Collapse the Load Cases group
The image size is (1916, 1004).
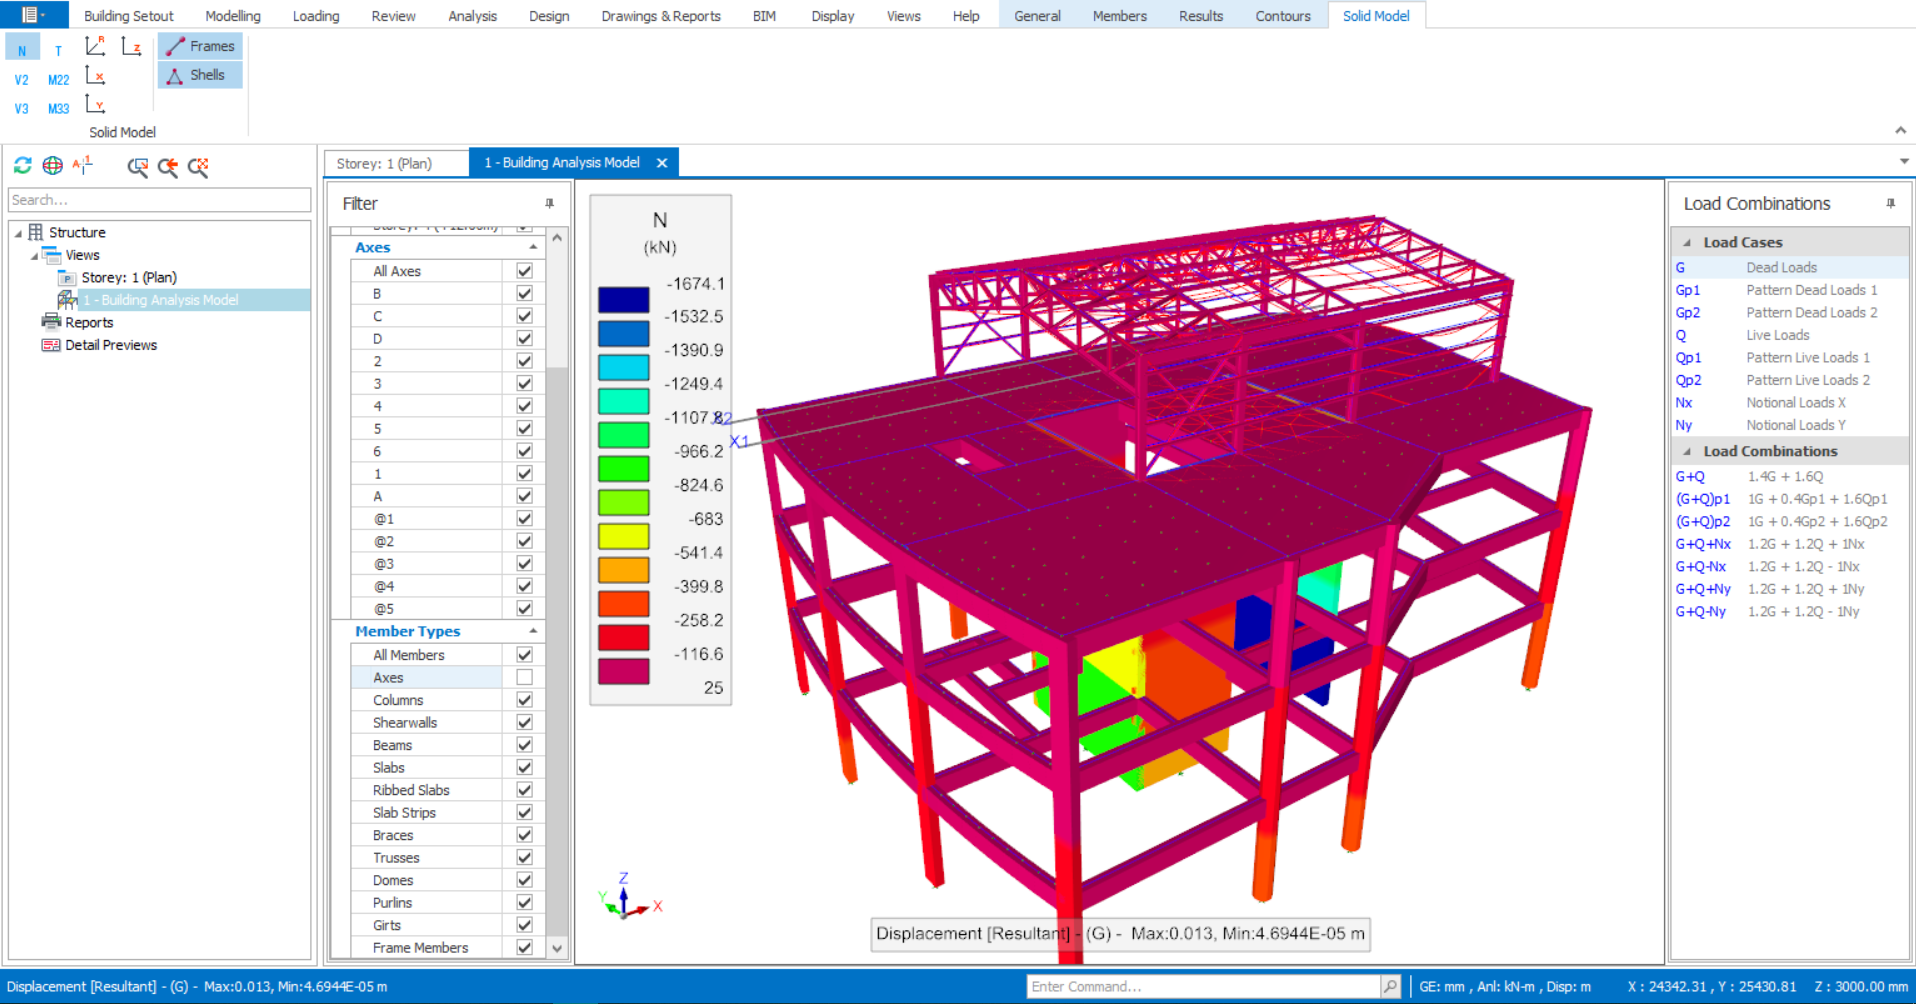click(x=1687, y=242)
